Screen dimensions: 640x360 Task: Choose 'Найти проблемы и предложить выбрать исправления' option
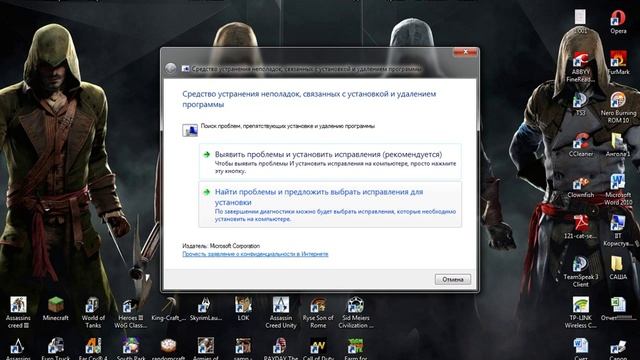pyautogui.click(x=330, y=204)
